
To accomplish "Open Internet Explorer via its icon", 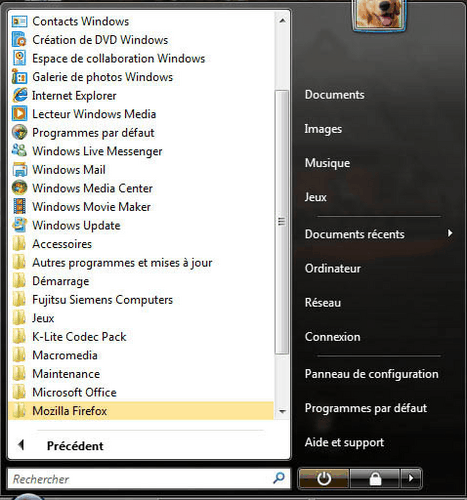I will (20, 95).
